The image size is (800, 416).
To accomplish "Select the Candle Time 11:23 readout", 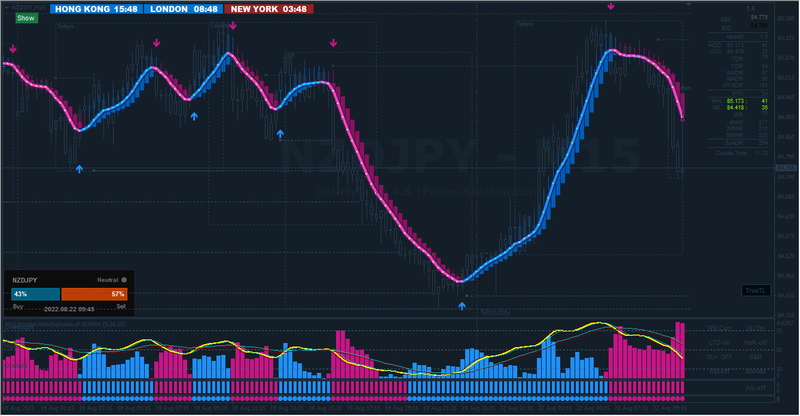I will point(741,153).
